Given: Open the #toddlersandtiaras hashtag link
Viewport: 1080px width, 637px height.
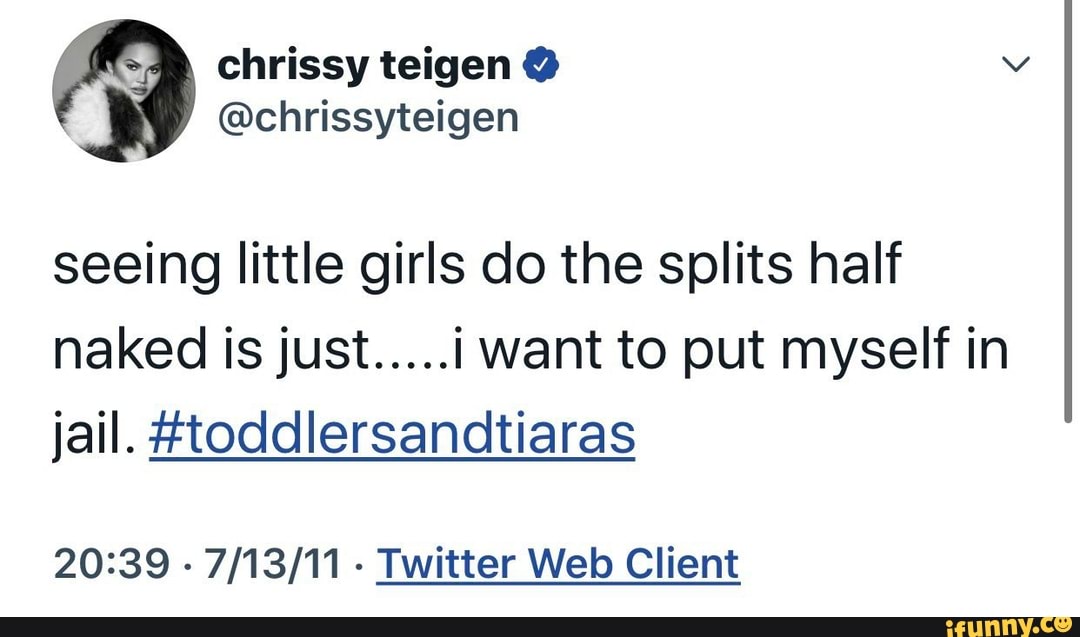Looking at the screenshot, I should (x=391, y=435).
